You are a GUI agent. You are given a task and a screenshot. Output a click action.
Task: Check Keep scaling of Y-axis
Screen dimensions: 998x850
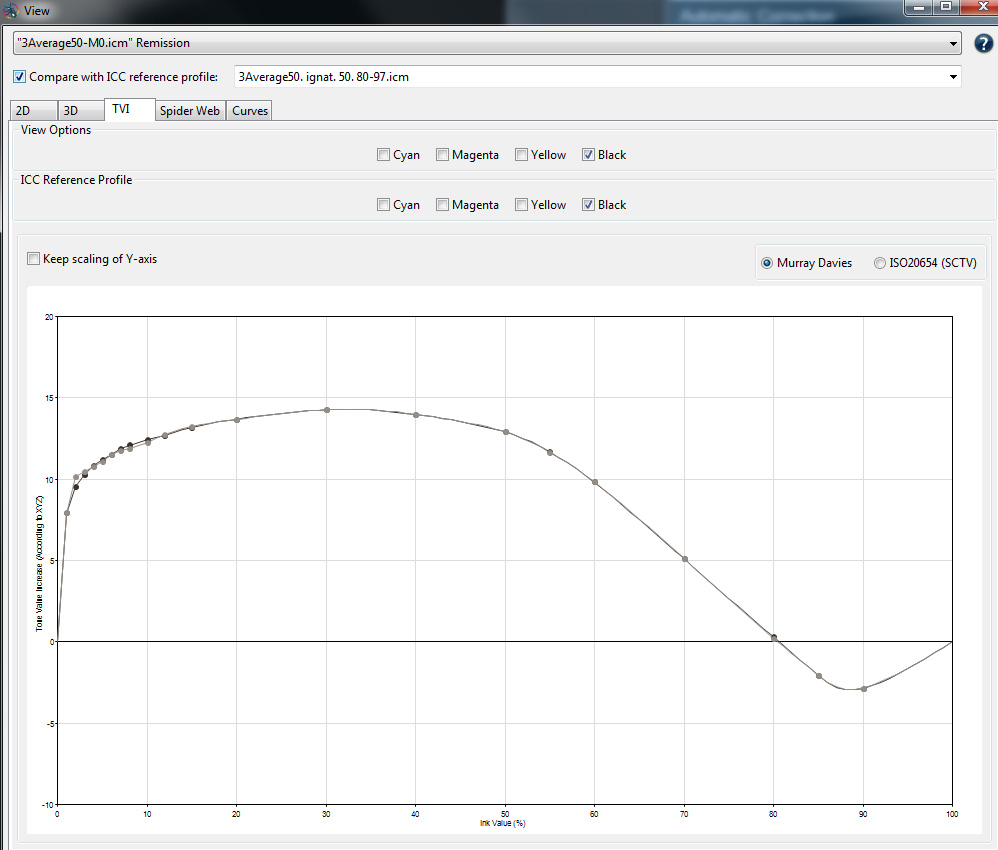click(x=33, y=259)
